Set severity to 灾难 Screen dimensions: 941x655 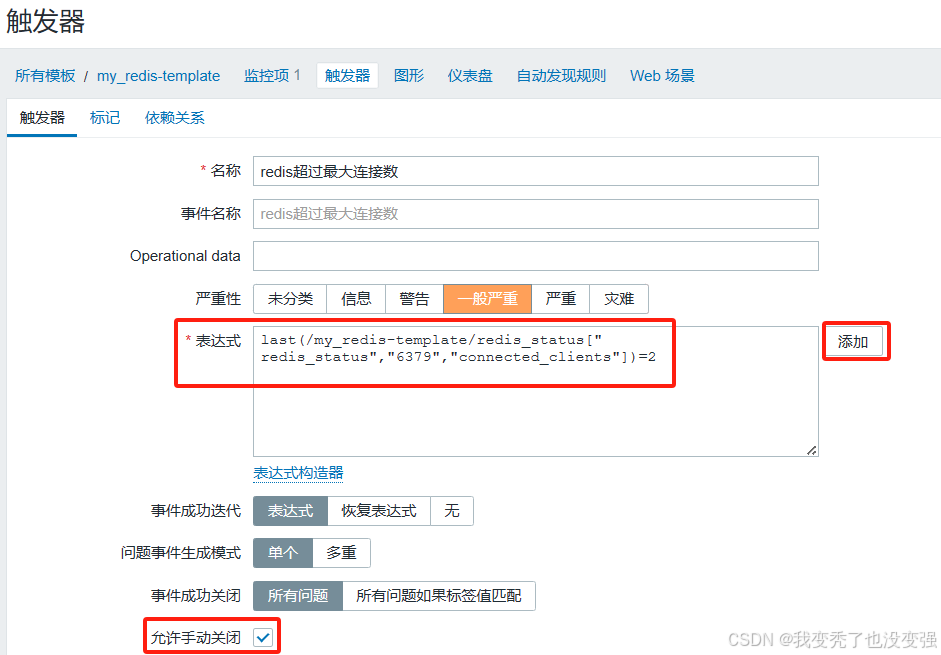point(619,299)
